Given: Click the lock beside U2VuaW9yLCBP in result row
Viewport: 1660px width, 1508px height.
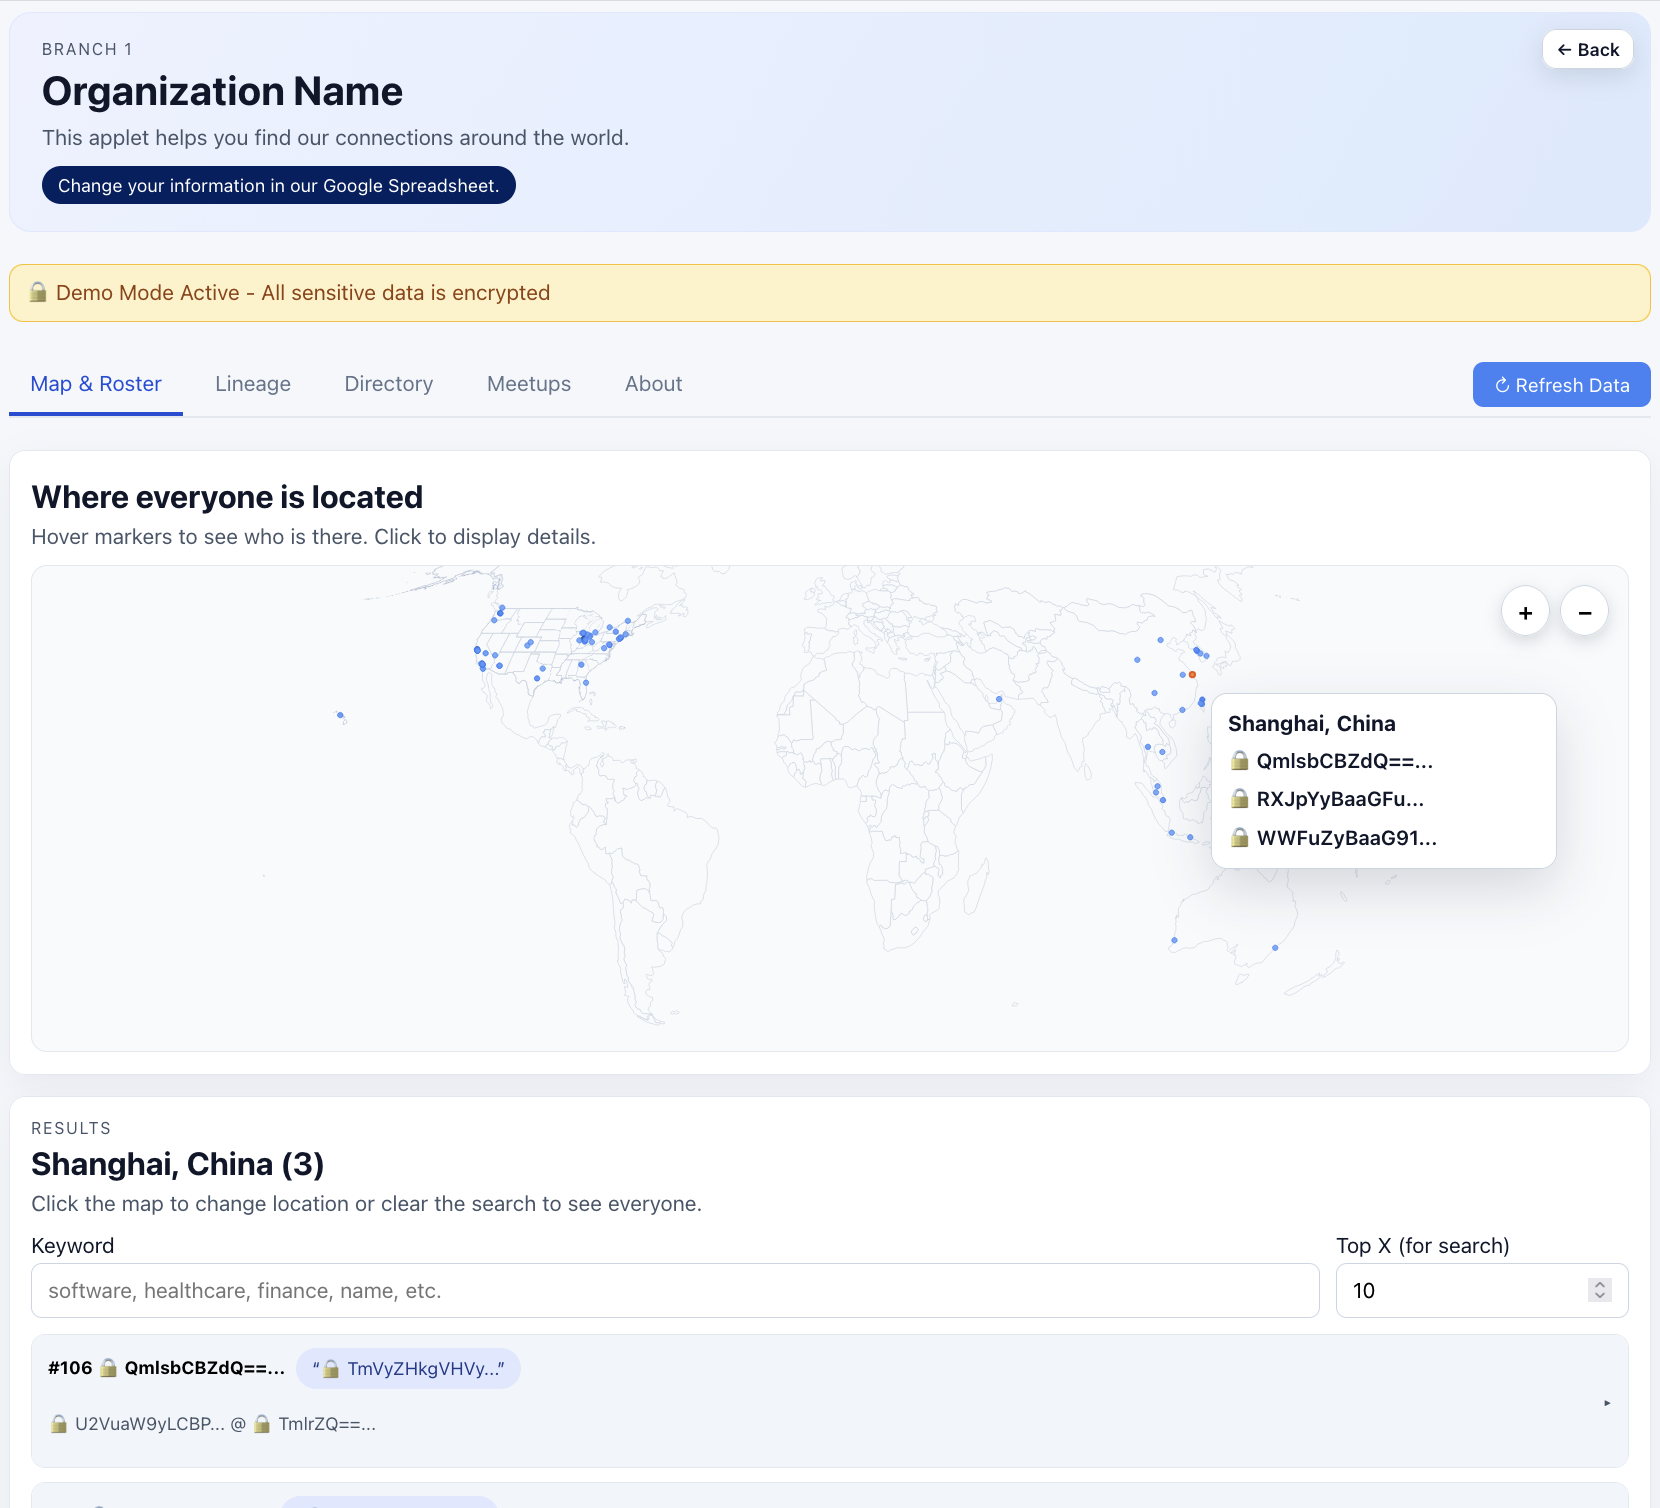Looking at the screenshot, I should pos(60,1424).
